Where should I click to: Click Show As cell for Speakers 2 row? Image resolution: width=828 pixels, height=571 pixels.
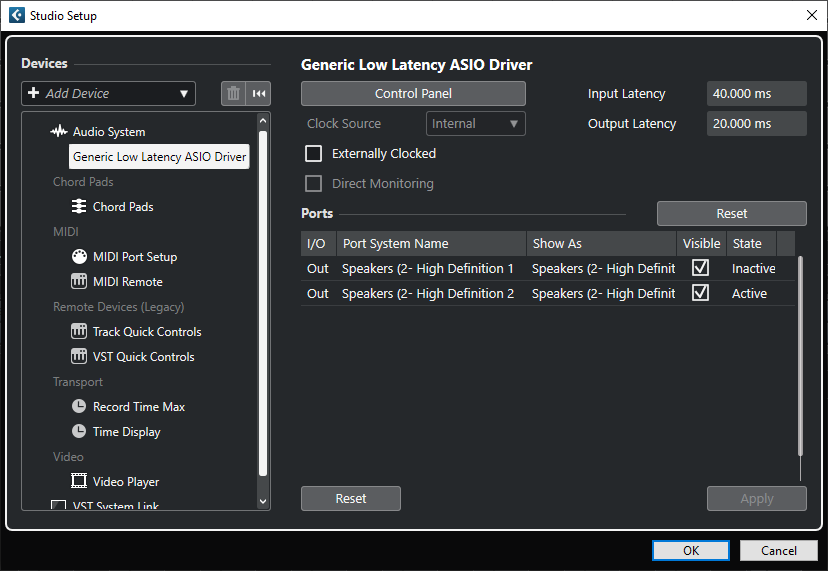pyautogui.click(x=603, y=294)
